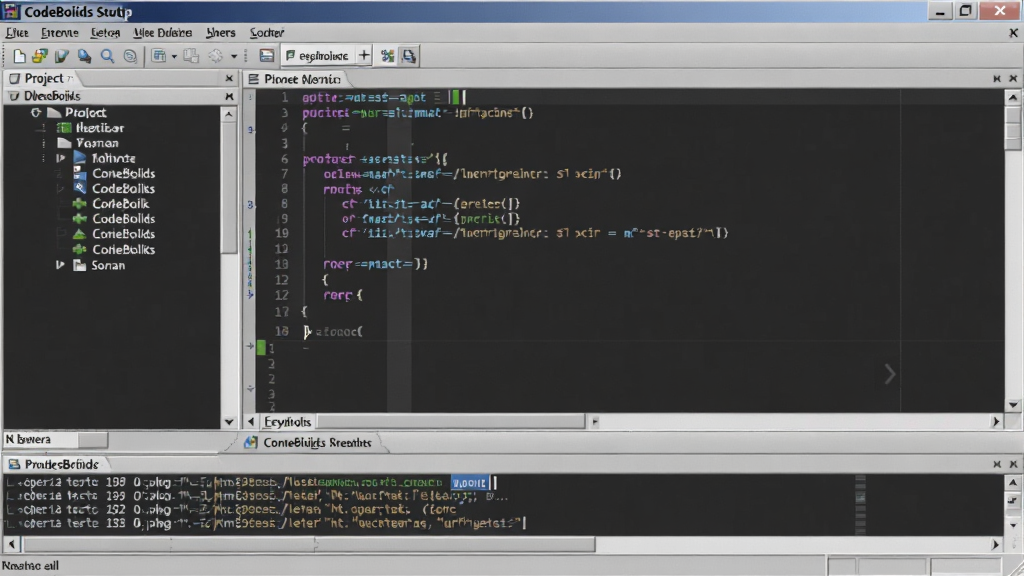Select the Yasman folder item
The width and height of the screenshot is (1024, 576).
click(97, 143)
